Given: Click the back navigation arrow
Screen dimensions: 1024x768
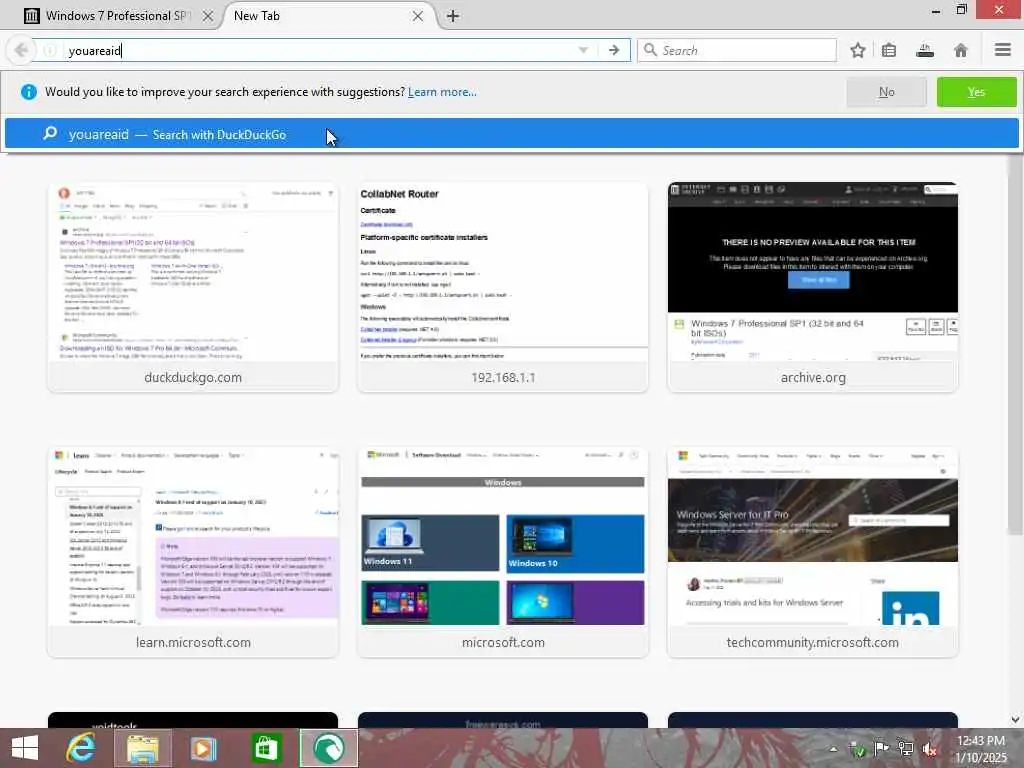Looking at the screenshot, I should 21,50.
